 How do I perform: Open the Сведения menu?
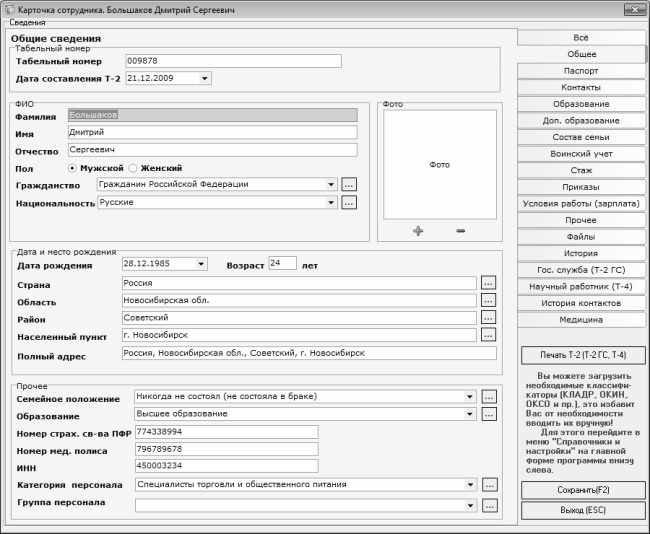[x=27, y=22]
